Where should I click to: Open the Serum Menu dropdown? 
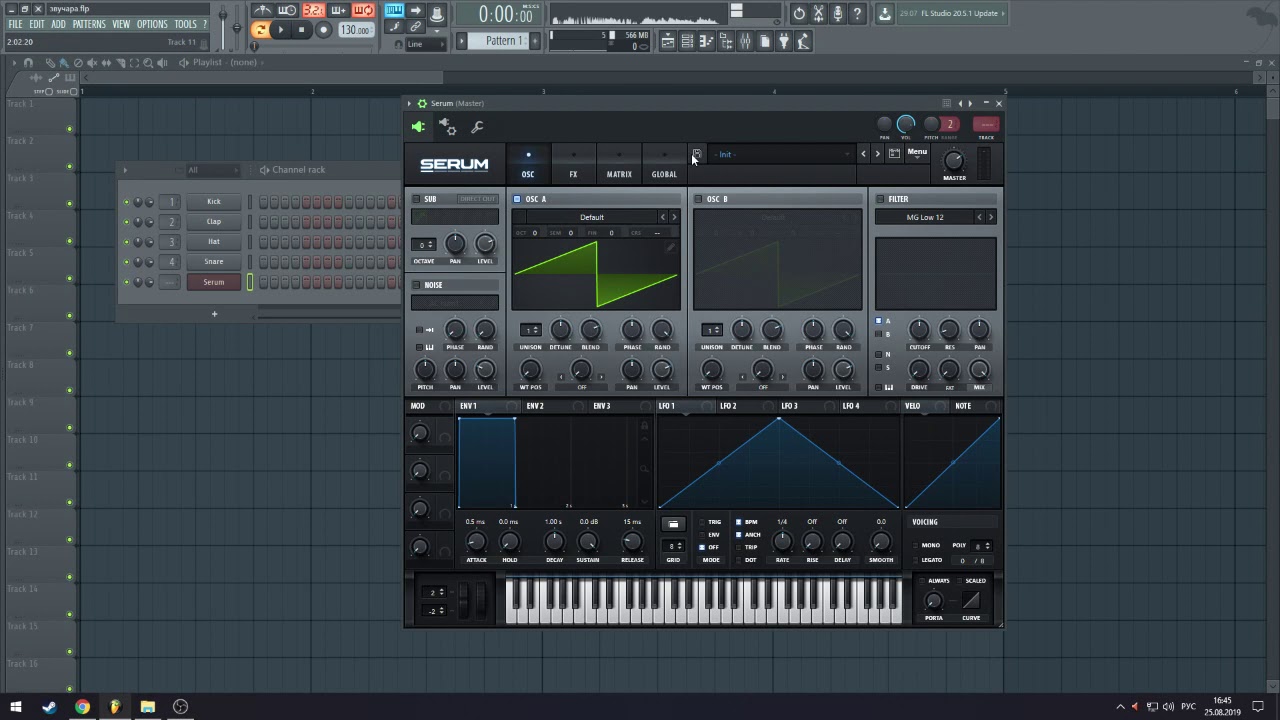click(x=917, y=153)
